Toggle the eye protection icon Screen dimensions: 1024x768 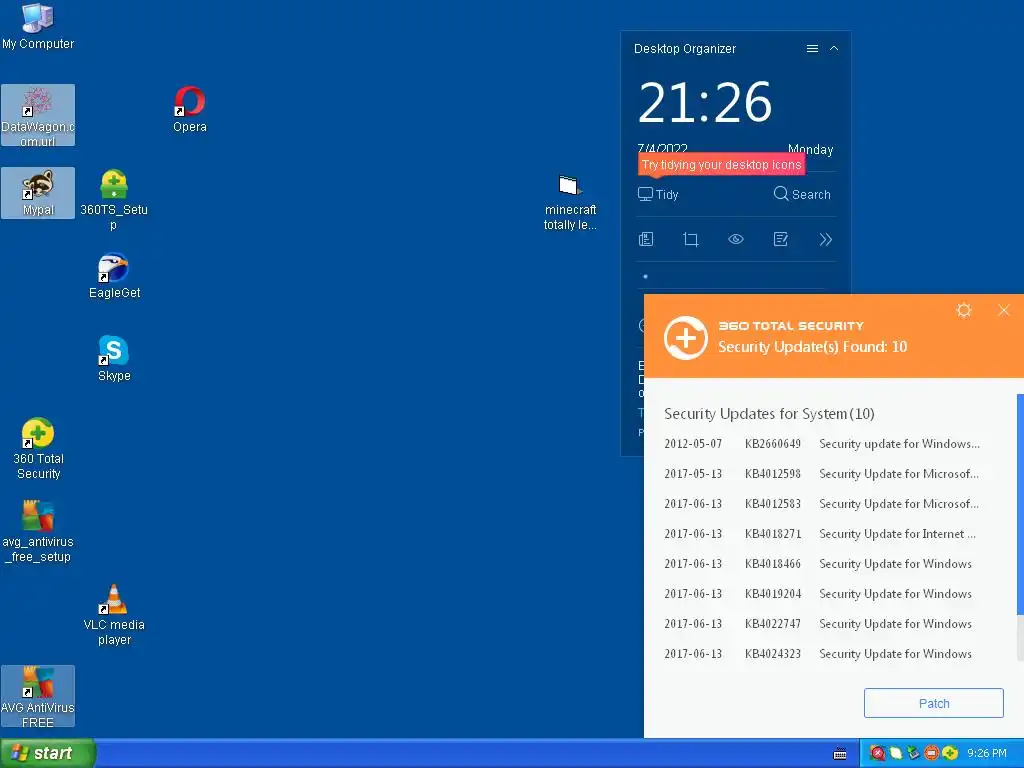point(736,239)
